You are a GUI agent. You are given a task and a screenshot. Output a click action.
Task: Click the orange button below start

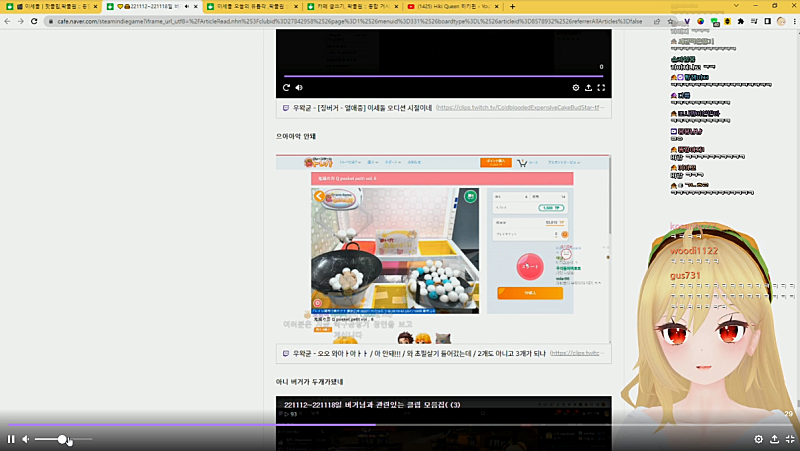(x=530, y=293)
